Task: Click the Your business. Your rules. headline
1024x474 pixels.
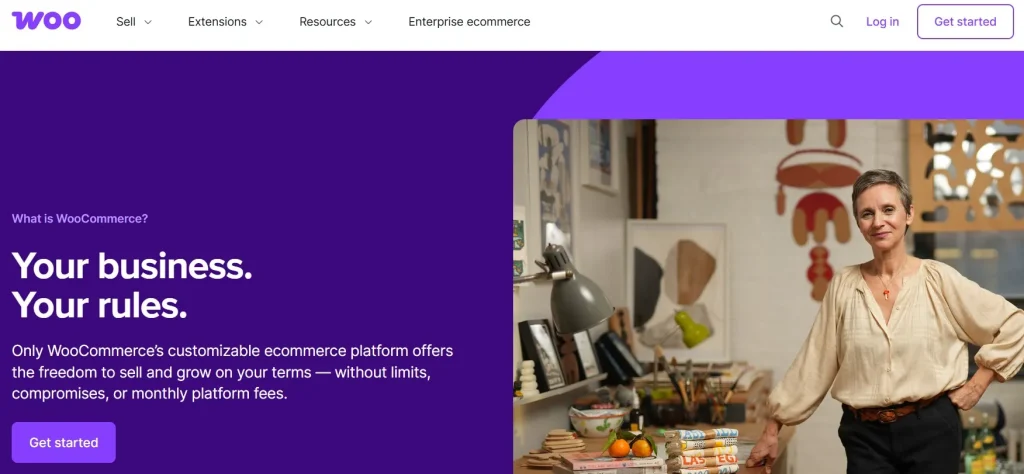Action: 132,285
